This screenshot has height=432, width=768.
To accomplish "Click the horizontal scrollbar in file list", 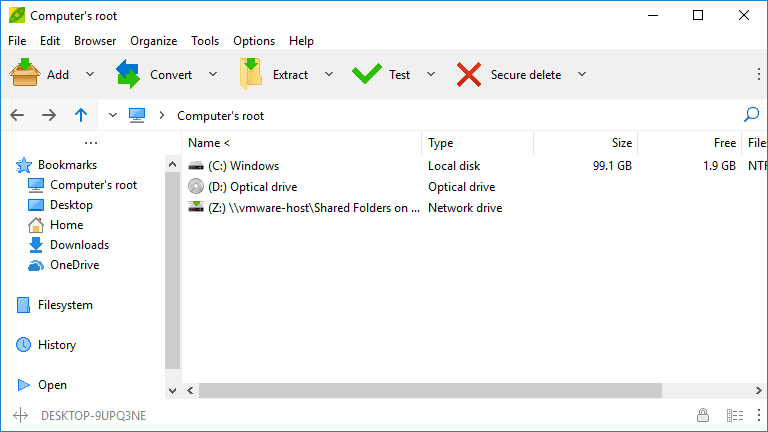I will 420,389.
